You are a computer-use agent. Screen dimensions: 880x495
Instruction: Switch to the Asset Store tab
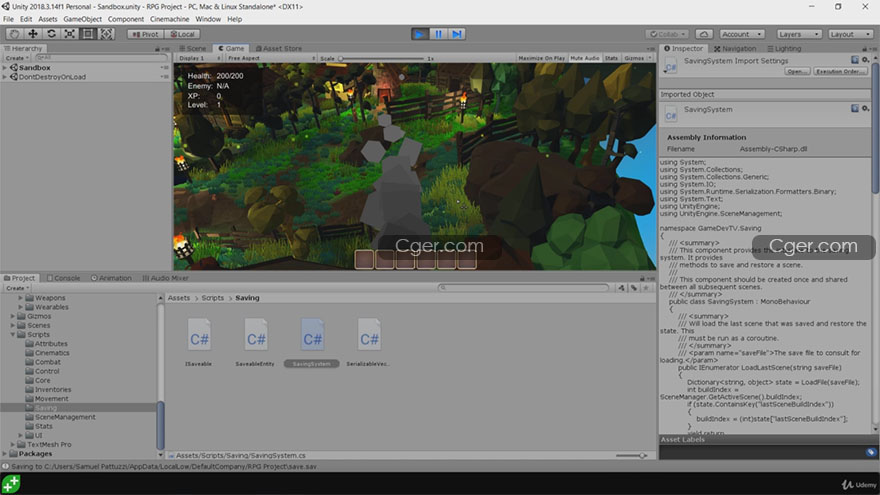pyautogui.click(x=278, y=49)
